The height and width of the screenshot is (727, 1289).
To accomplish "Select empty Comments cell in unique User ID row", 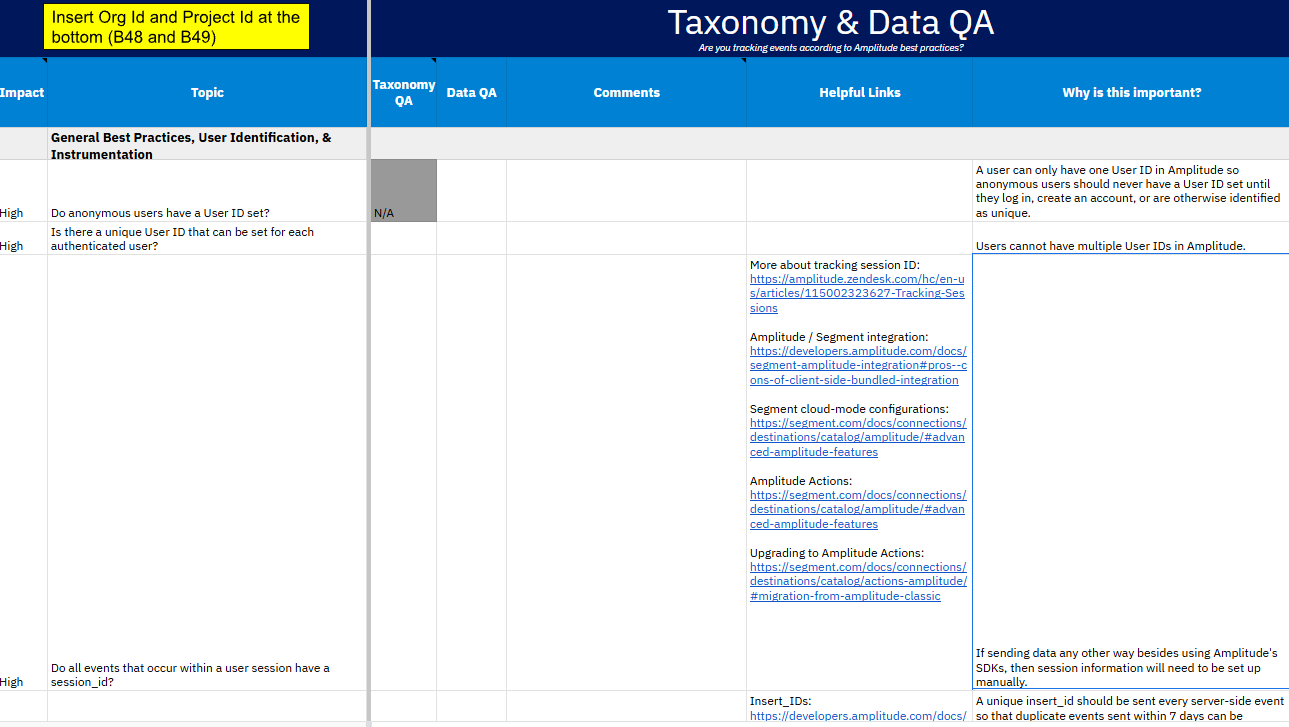I will point(626,239).
